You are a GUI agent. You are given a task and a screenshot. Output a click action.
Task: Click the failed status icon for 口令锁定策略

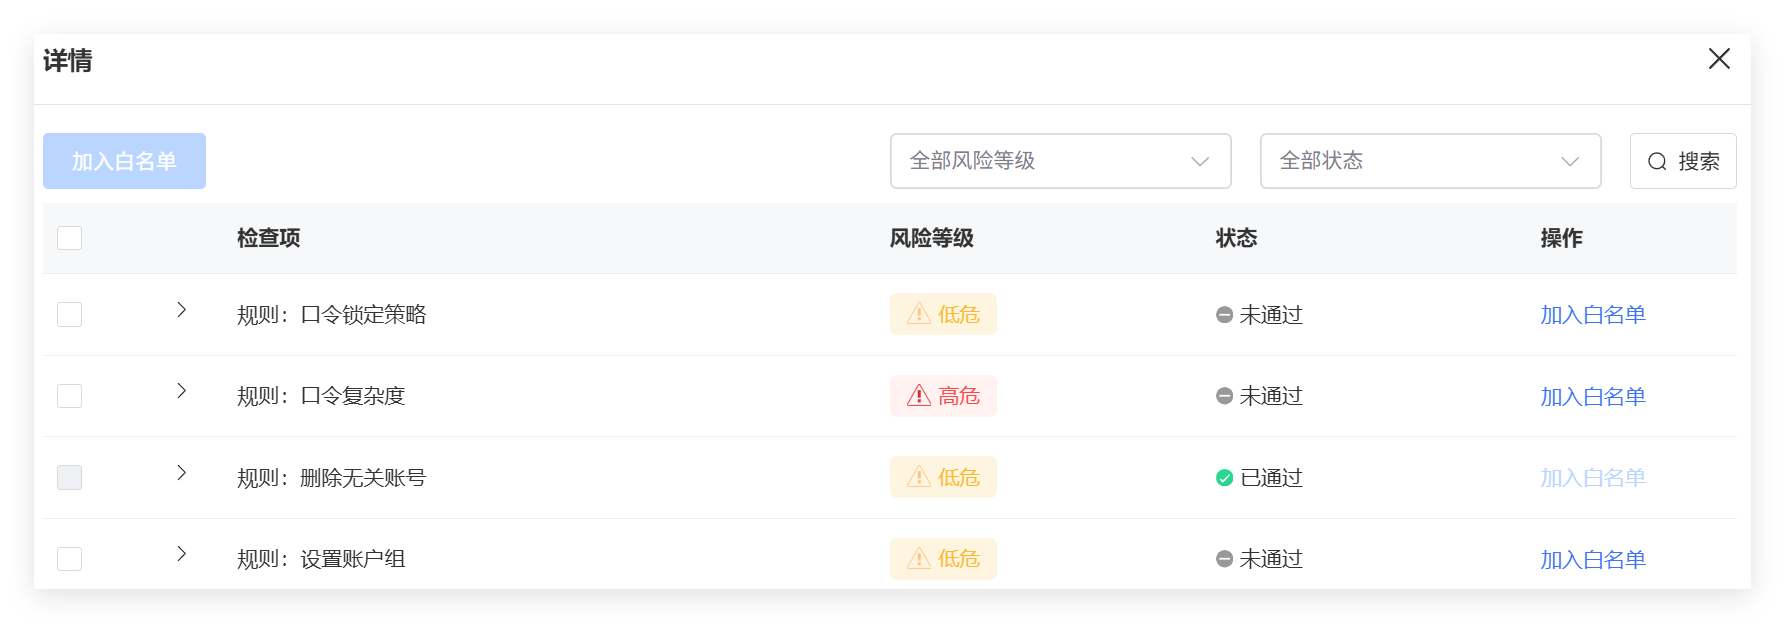(1224, 315)
